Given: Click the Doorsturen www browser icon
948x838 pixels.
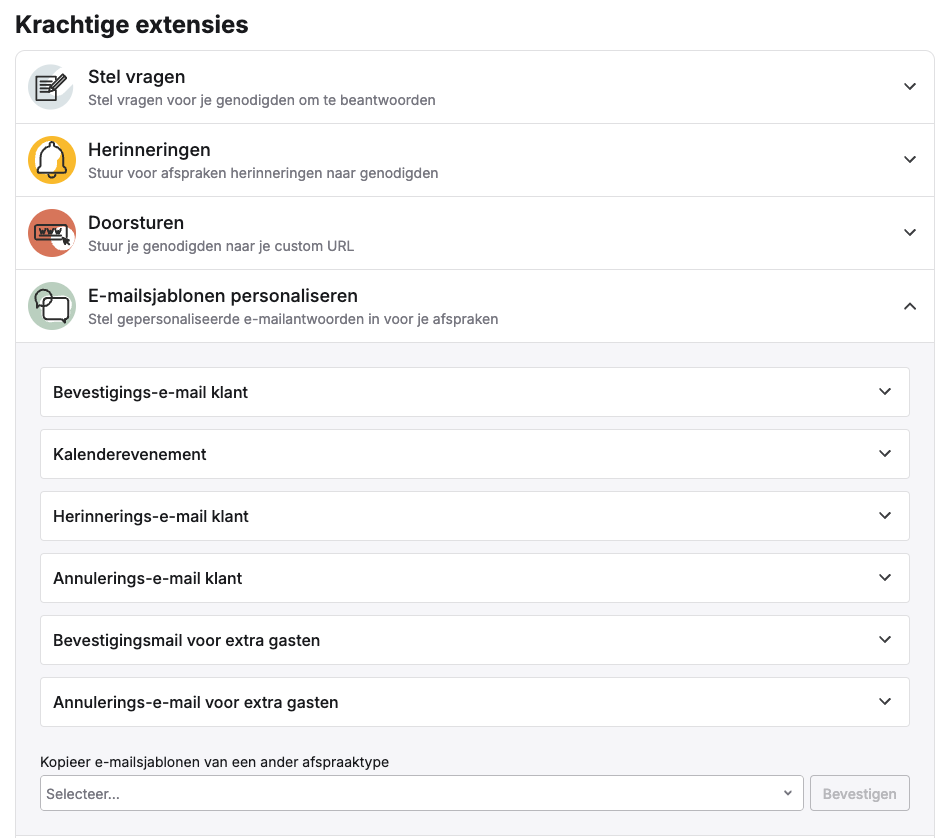Looking at the screenshot, I should coord(51,233).
